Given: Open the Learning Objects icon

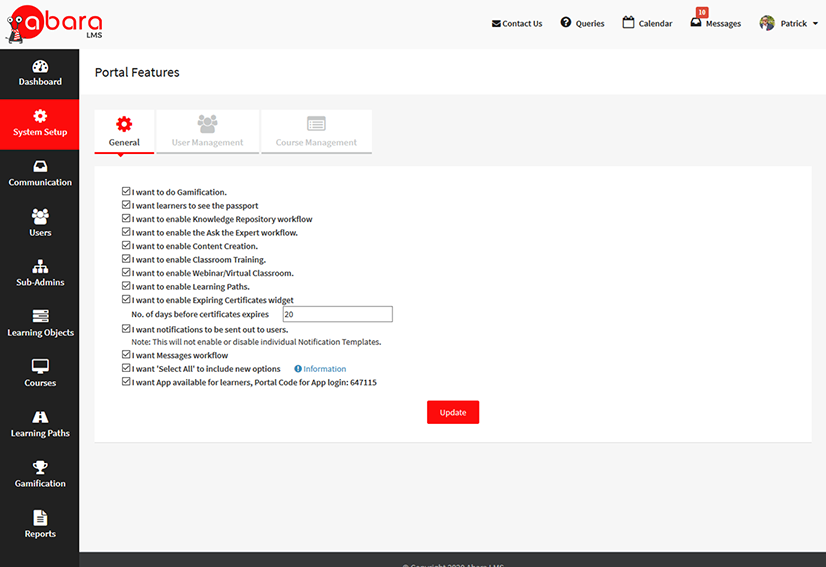Looking at the screenshot, I should click(40, 316).
